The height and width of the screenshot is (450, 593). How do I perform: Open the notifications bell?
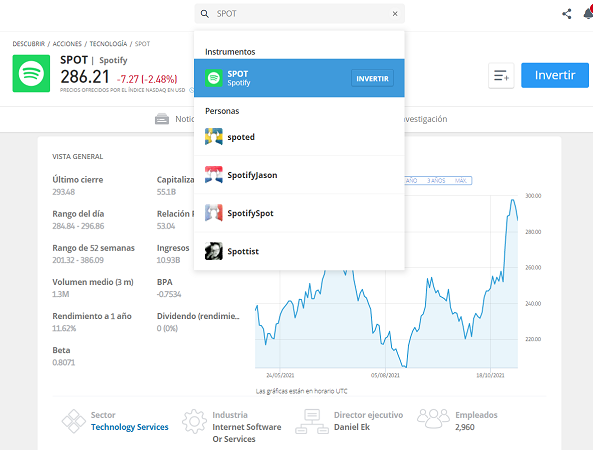(x=588, y=14)
